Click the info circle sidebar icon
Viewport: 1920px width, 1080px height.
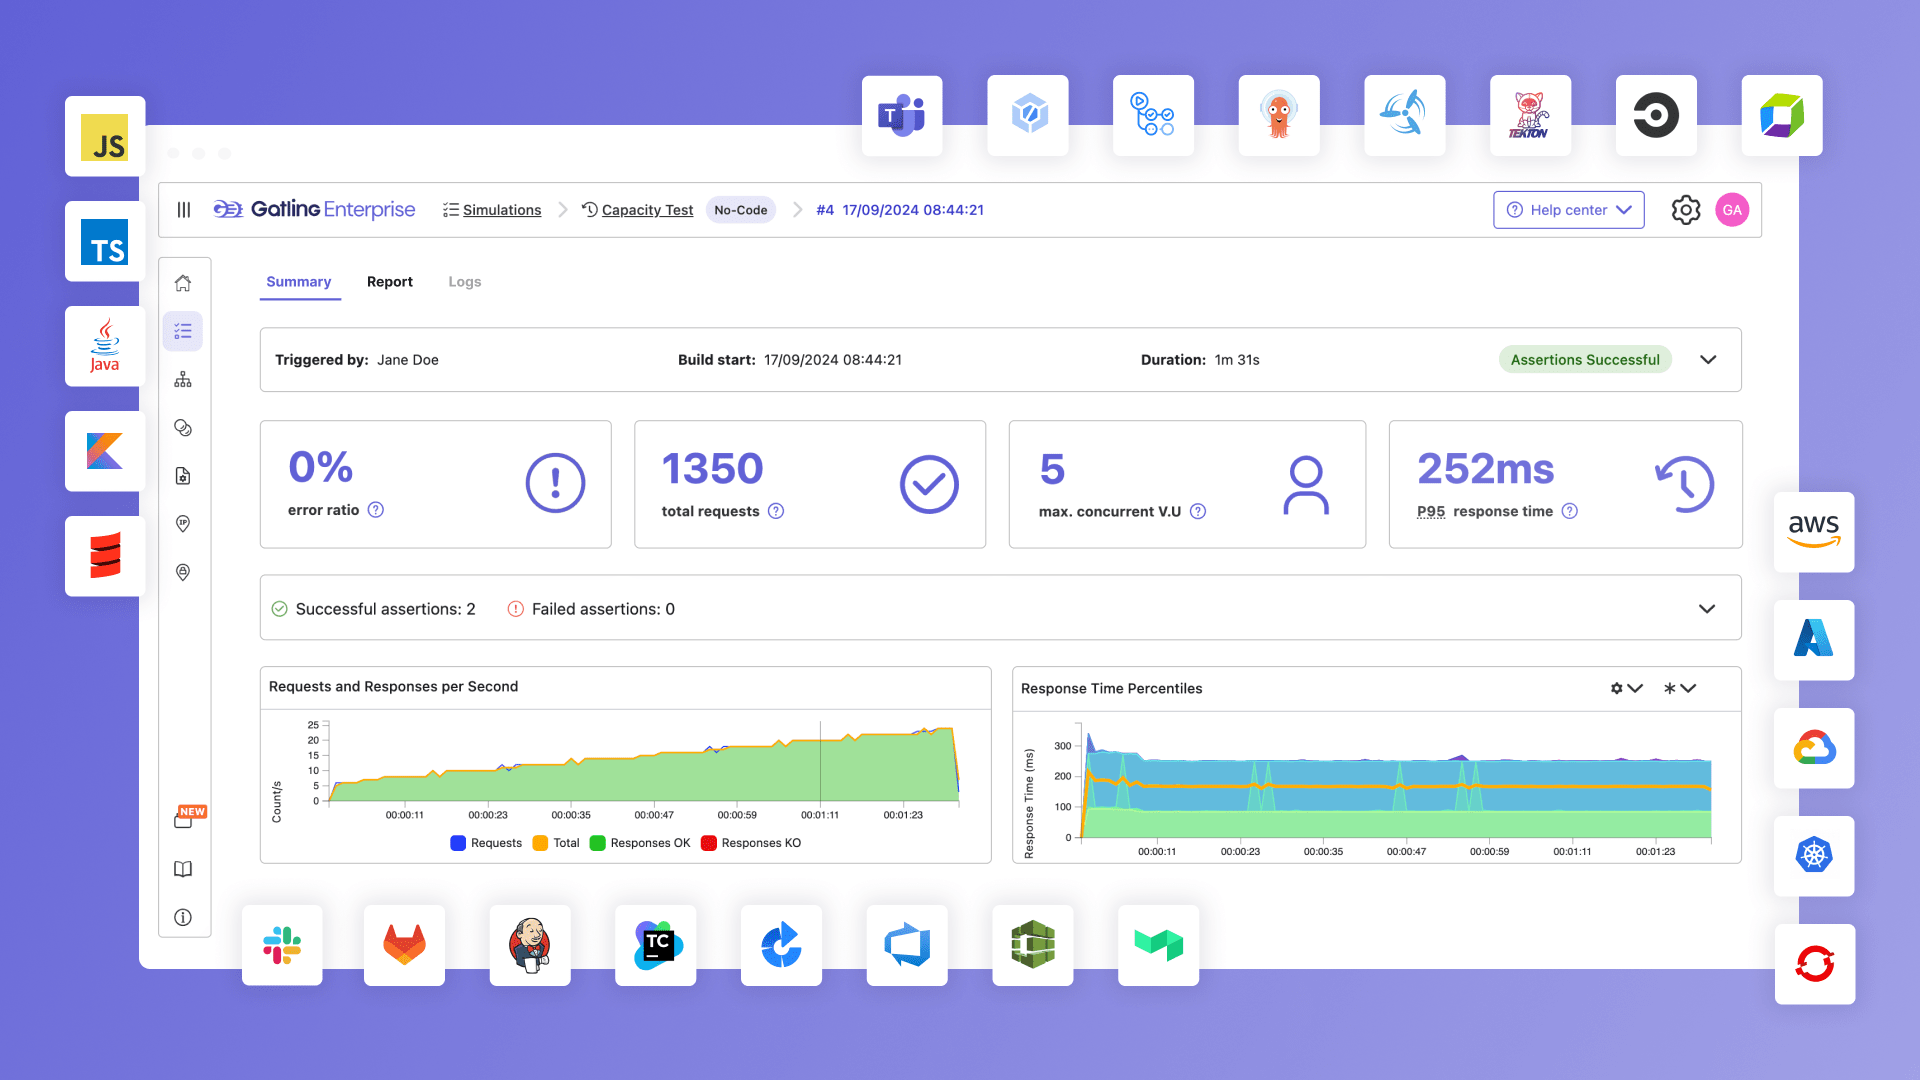[183, 917]
